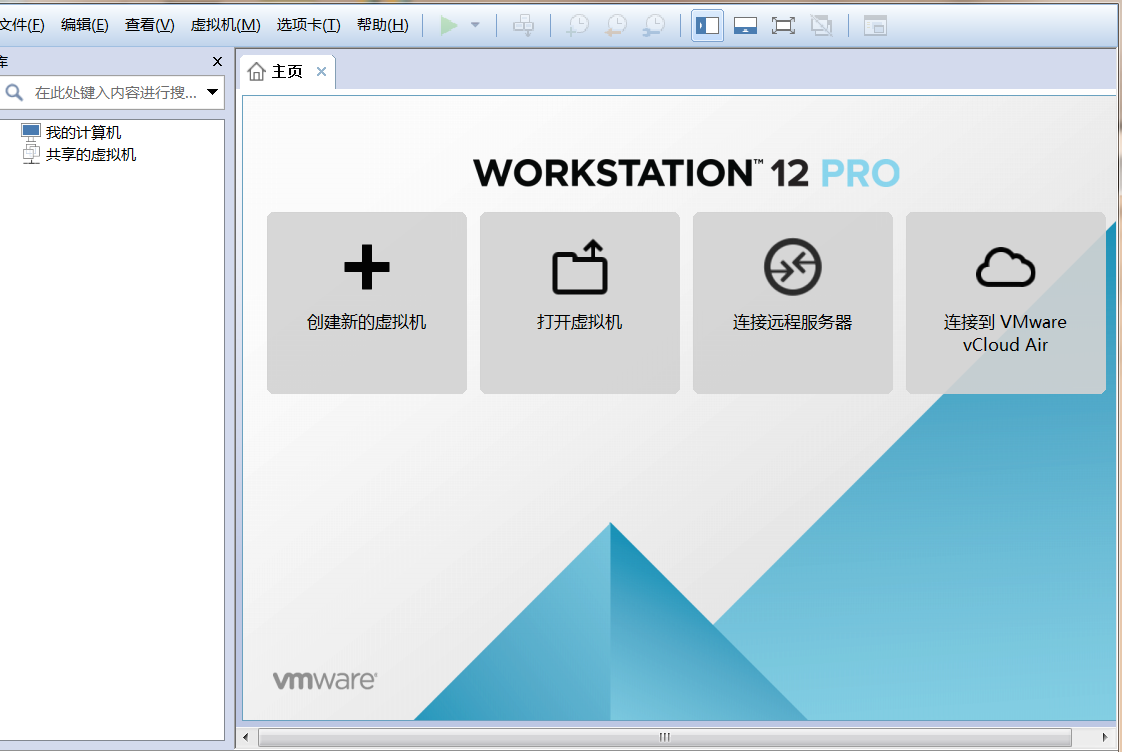Screen dimensions: 1122x752
Task: Click the remote server arrows icon
Action: [793, 267]
